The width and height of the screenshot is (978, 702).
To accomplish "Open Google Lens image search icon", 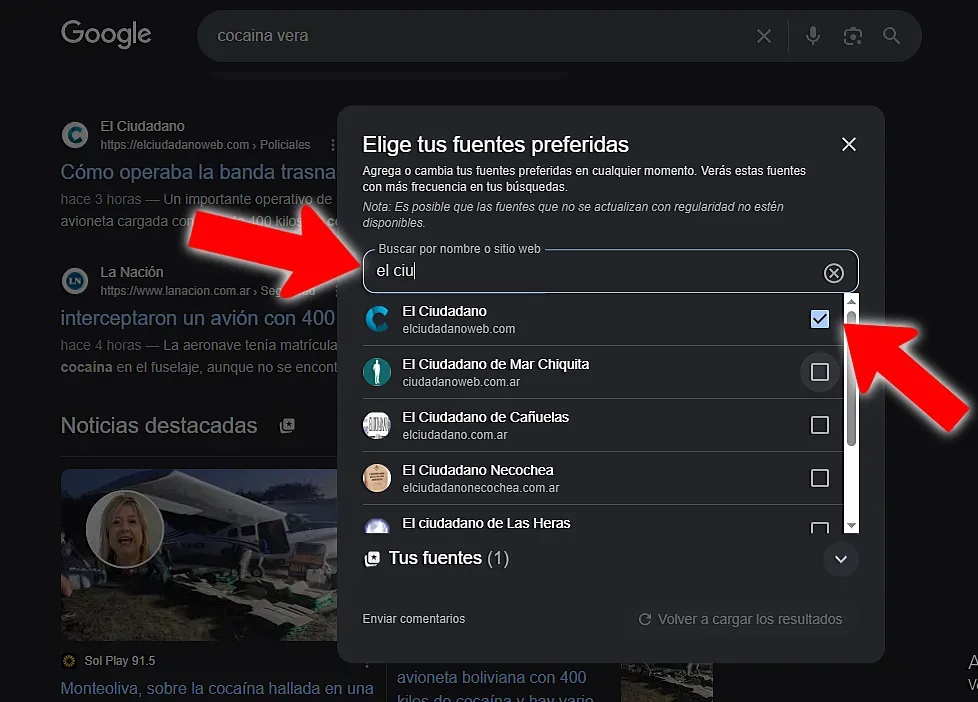I will (852, 36).
